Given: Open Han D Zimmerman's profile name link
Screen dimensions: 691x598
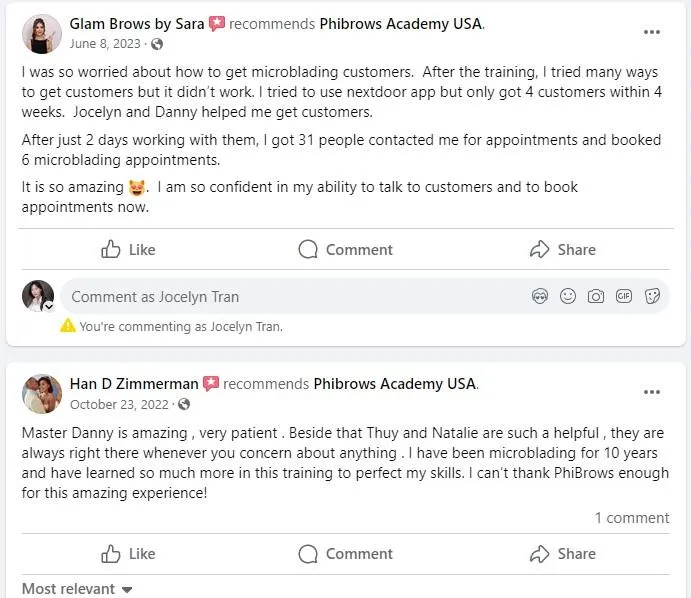Looking at the screenshot, I should click(x=134, y=383).
